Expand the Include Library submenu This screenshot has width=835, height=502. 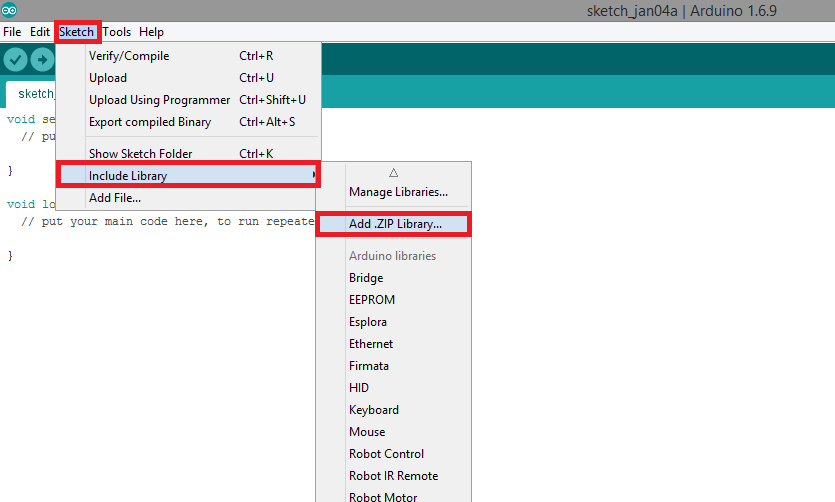[189, 175]
